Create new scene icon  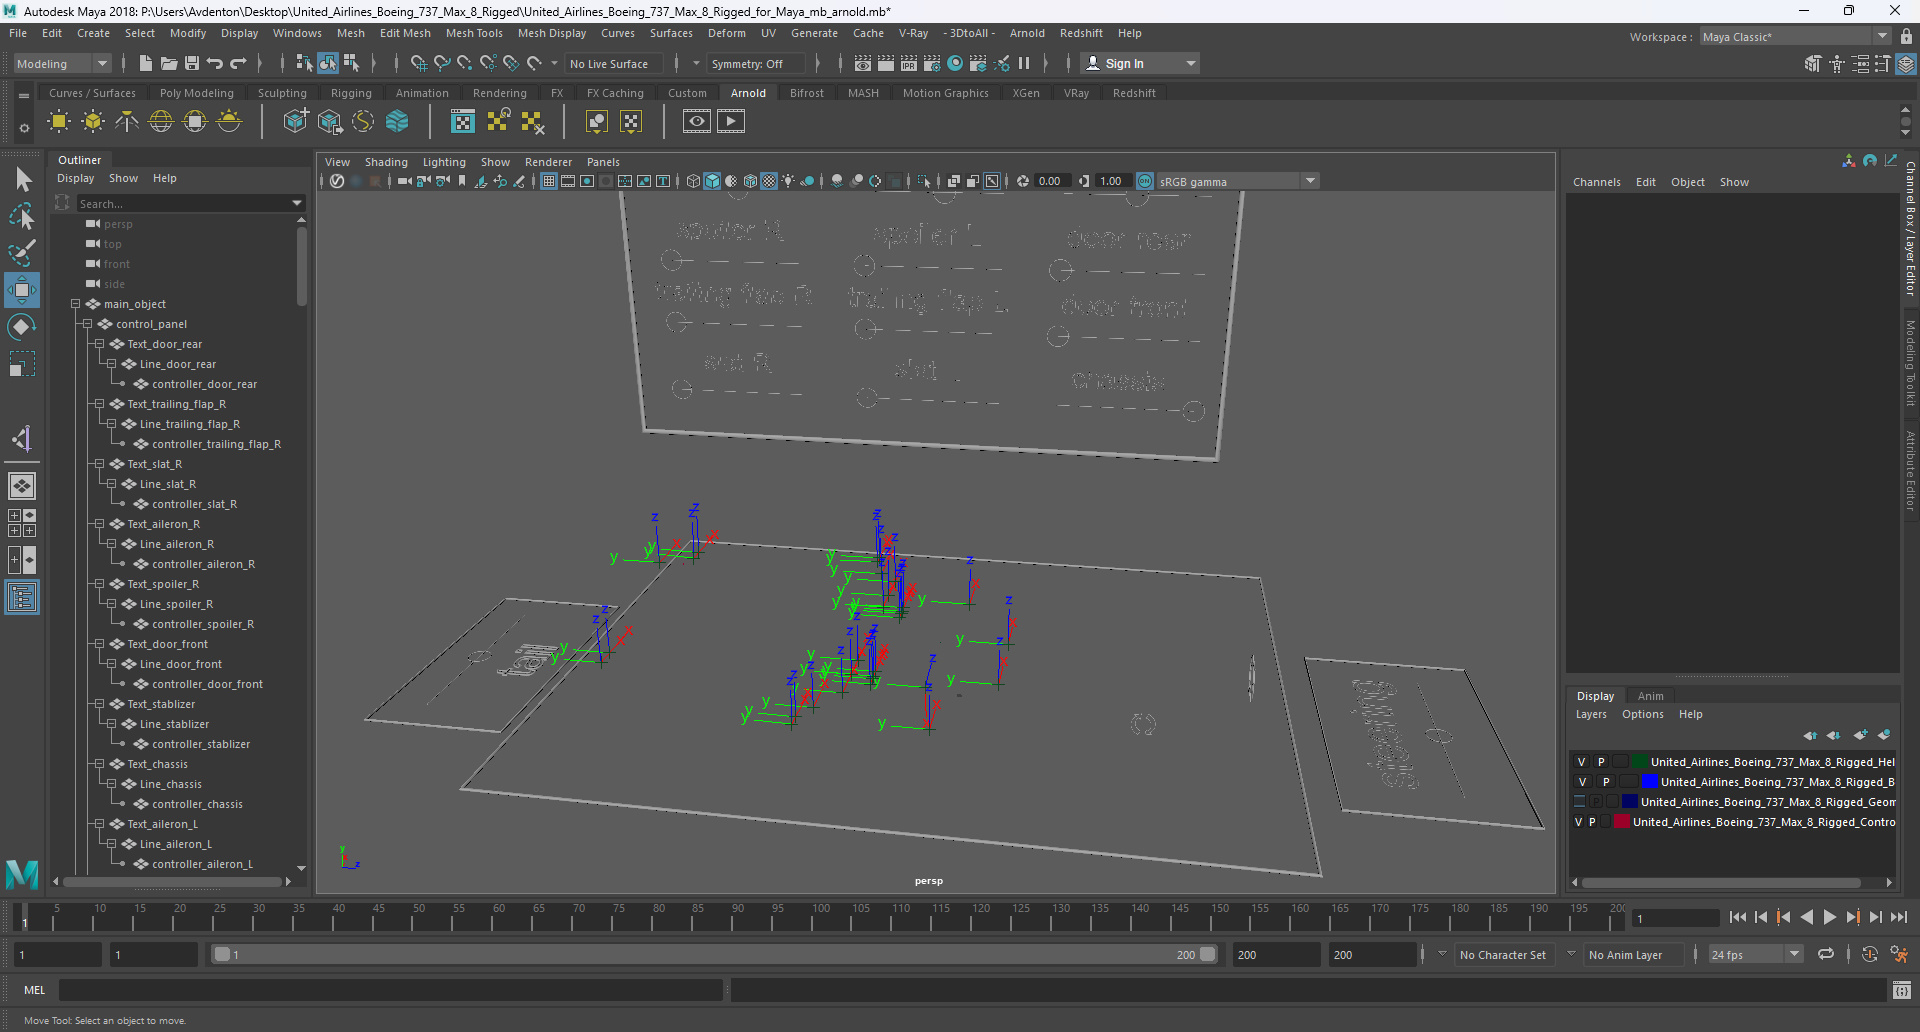[x=146, y=63]
